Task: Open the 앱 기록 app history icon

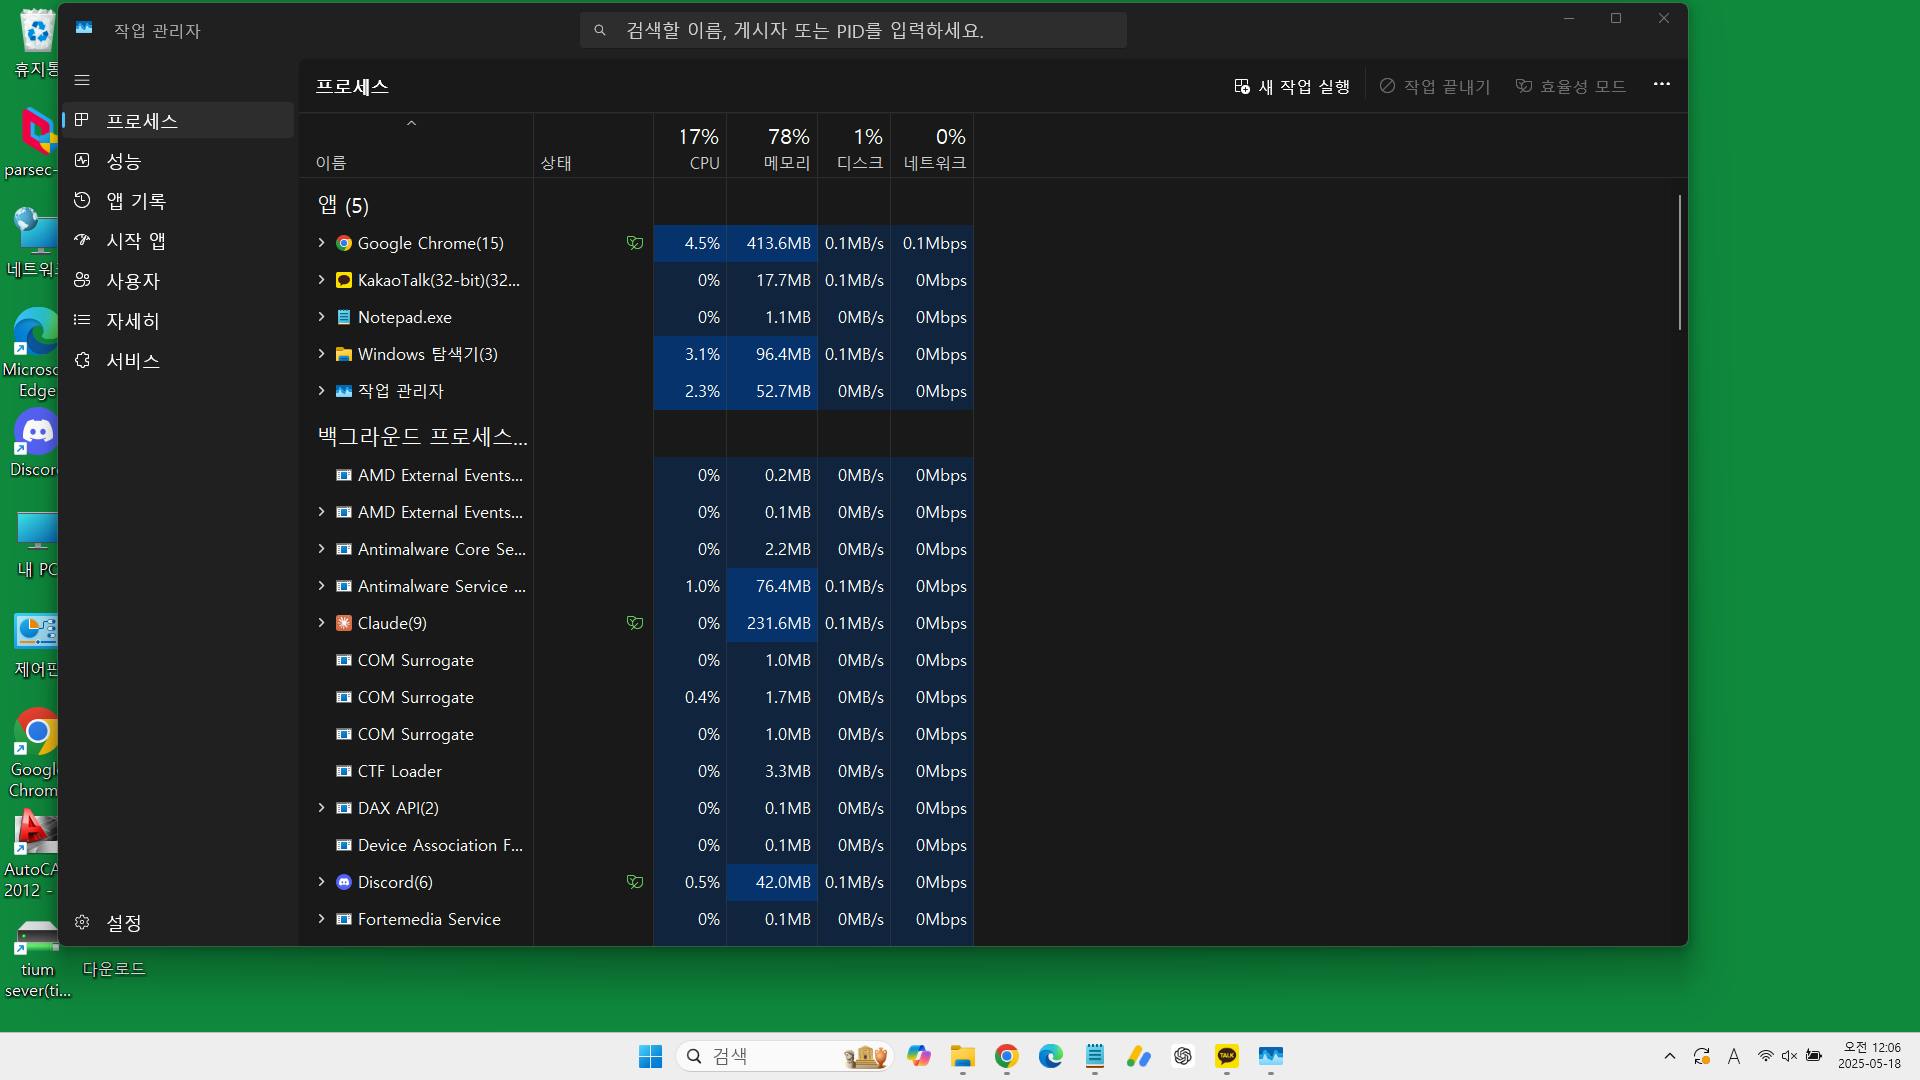Action: pos(82,200)
